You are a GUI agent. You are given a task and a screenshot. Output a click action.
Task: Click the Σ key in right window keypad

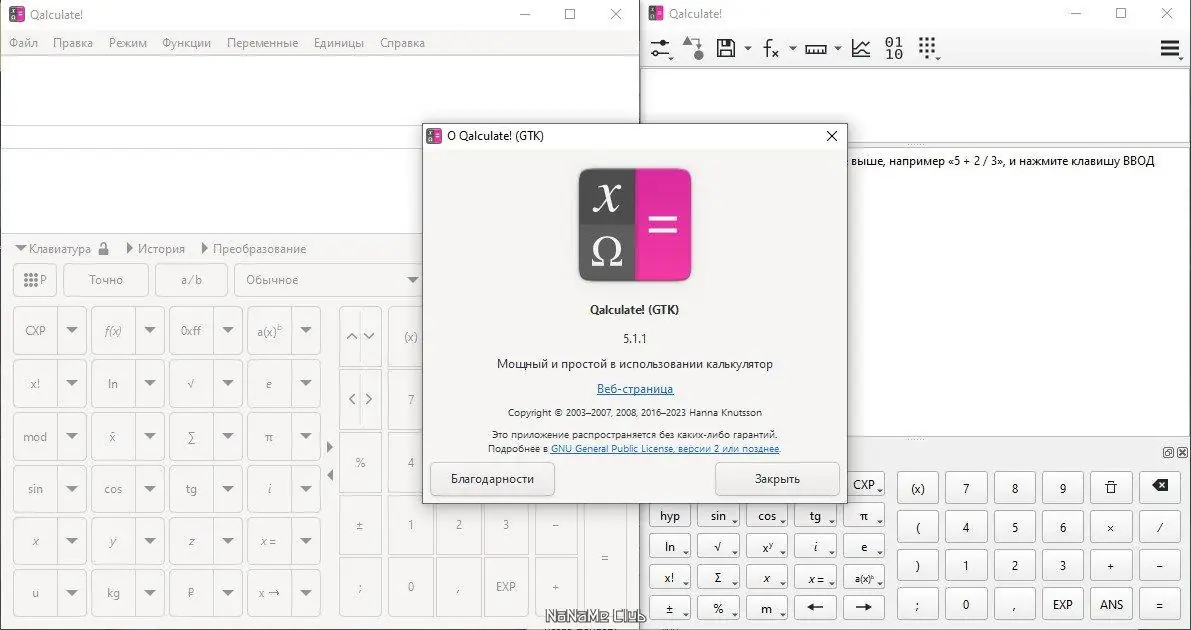click(x=718, y=578)
